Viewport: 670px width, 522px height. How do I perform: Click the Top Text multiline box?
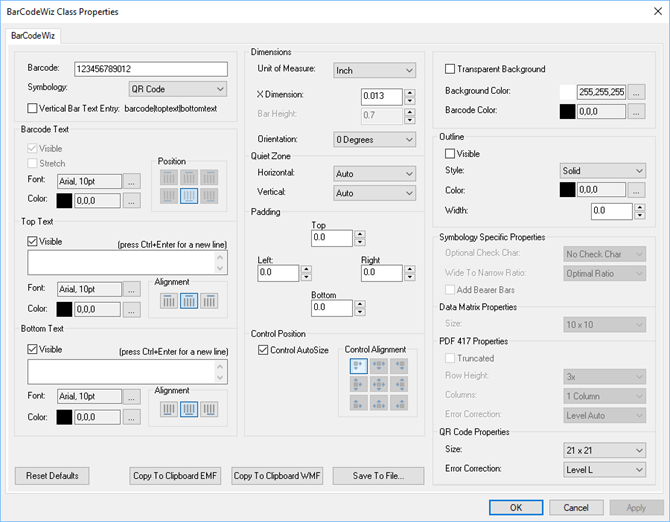click(x=127, y=262)
